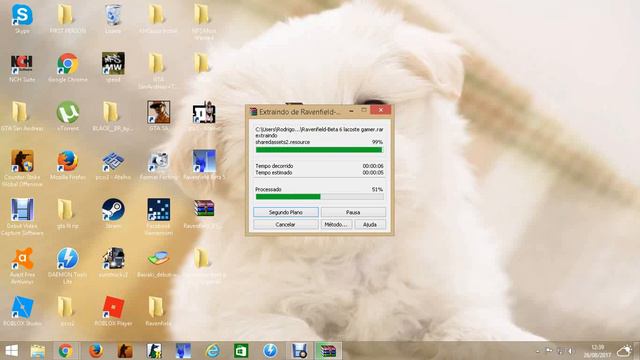Click the Tempo decorrido value 00:00:06

pyautogui.click(x=373, y=166)
